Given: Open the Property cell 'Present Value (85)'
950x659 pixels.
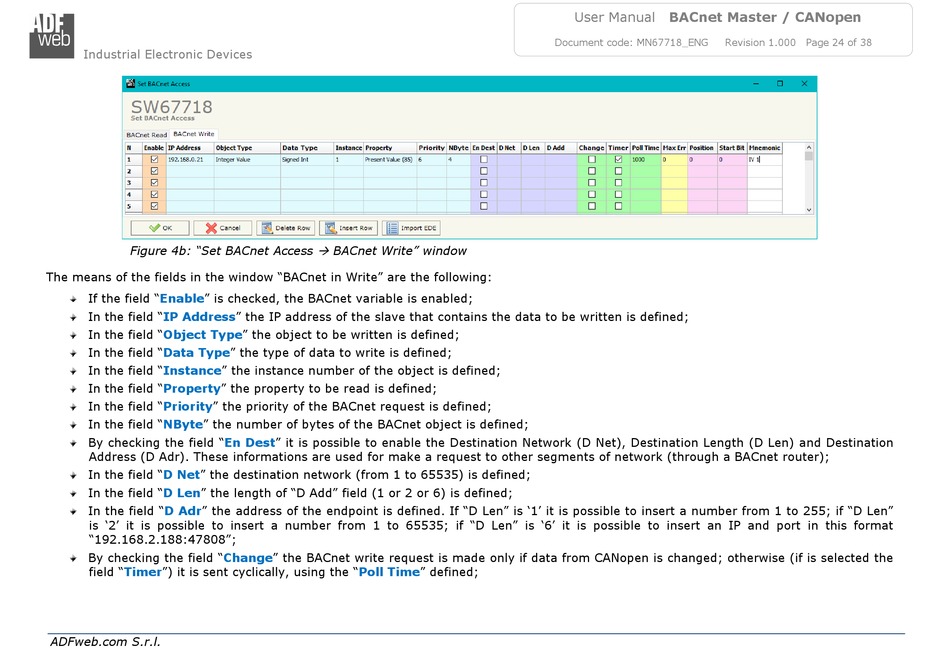Looking at the screenshot, I should 390,159.
